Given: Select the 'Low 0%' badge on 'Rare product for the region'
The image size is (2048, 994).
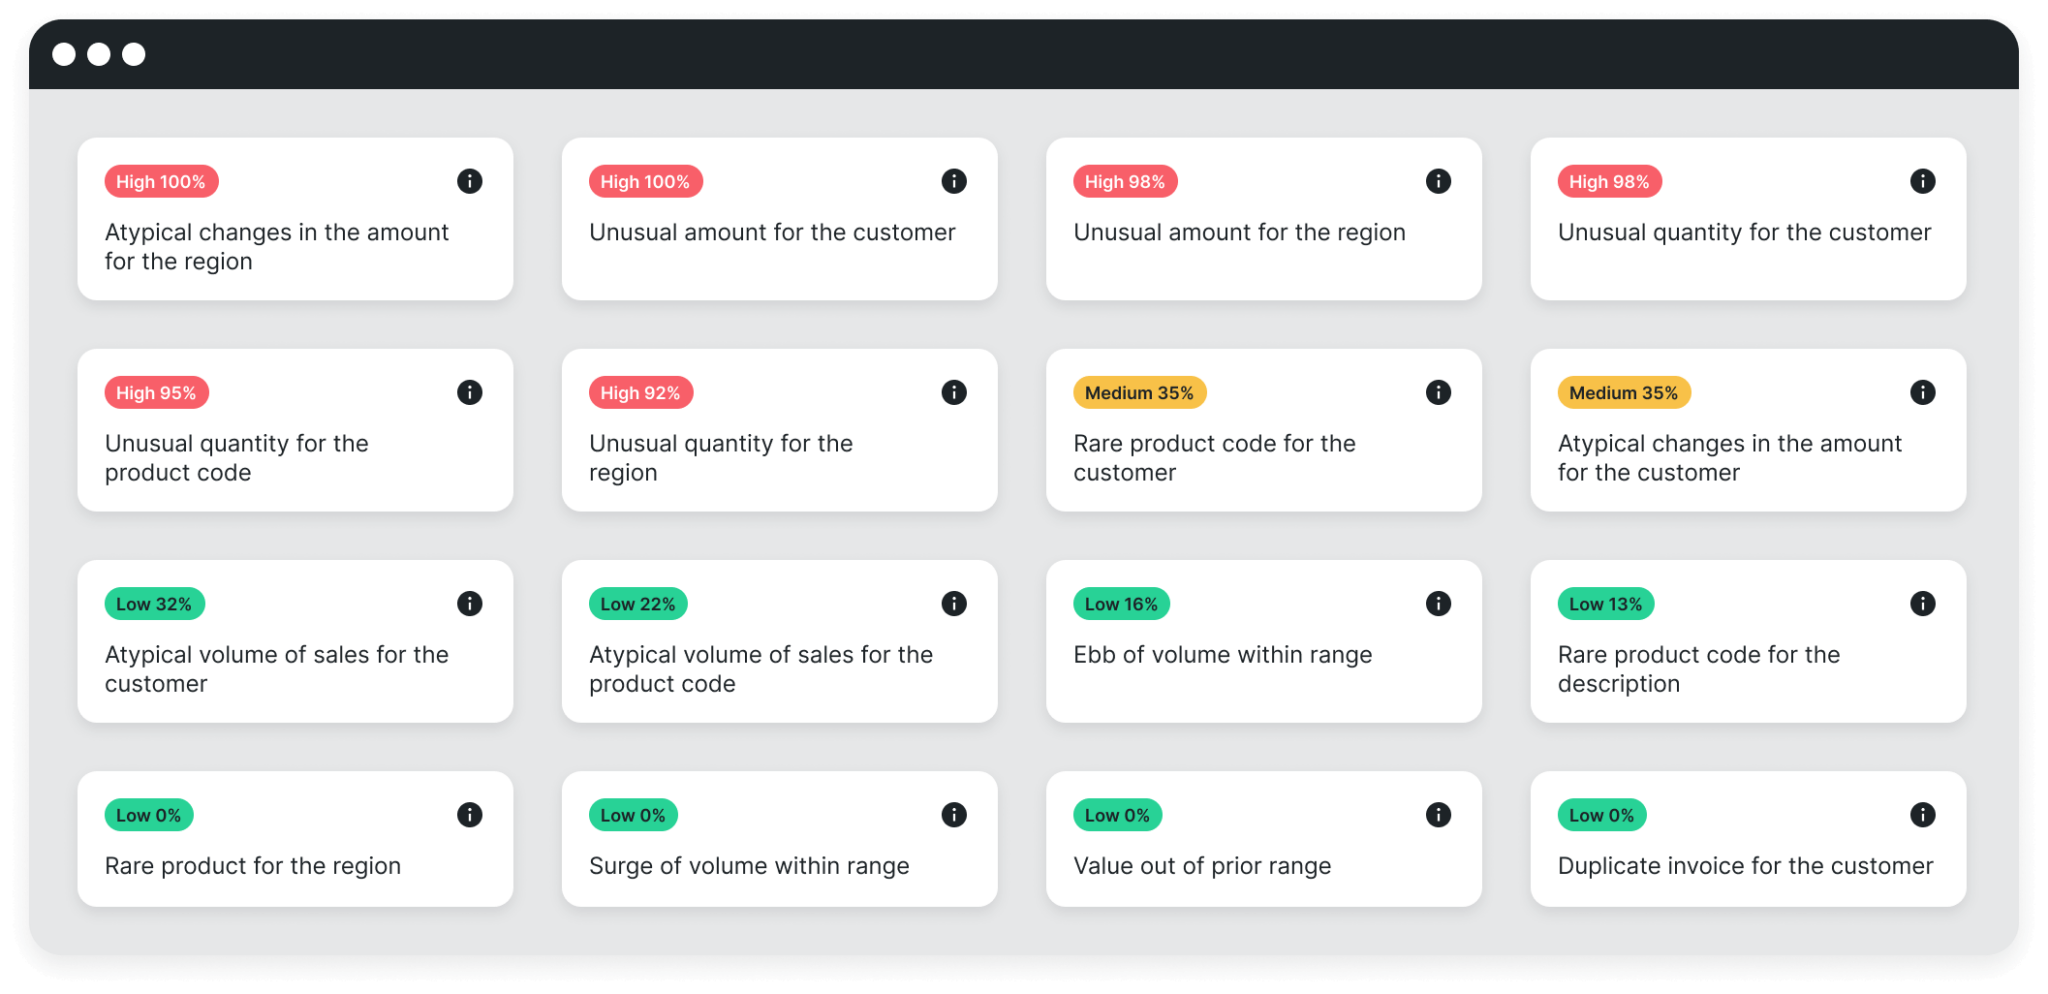Looking at the screenshot, I should [x=148, y=814].
